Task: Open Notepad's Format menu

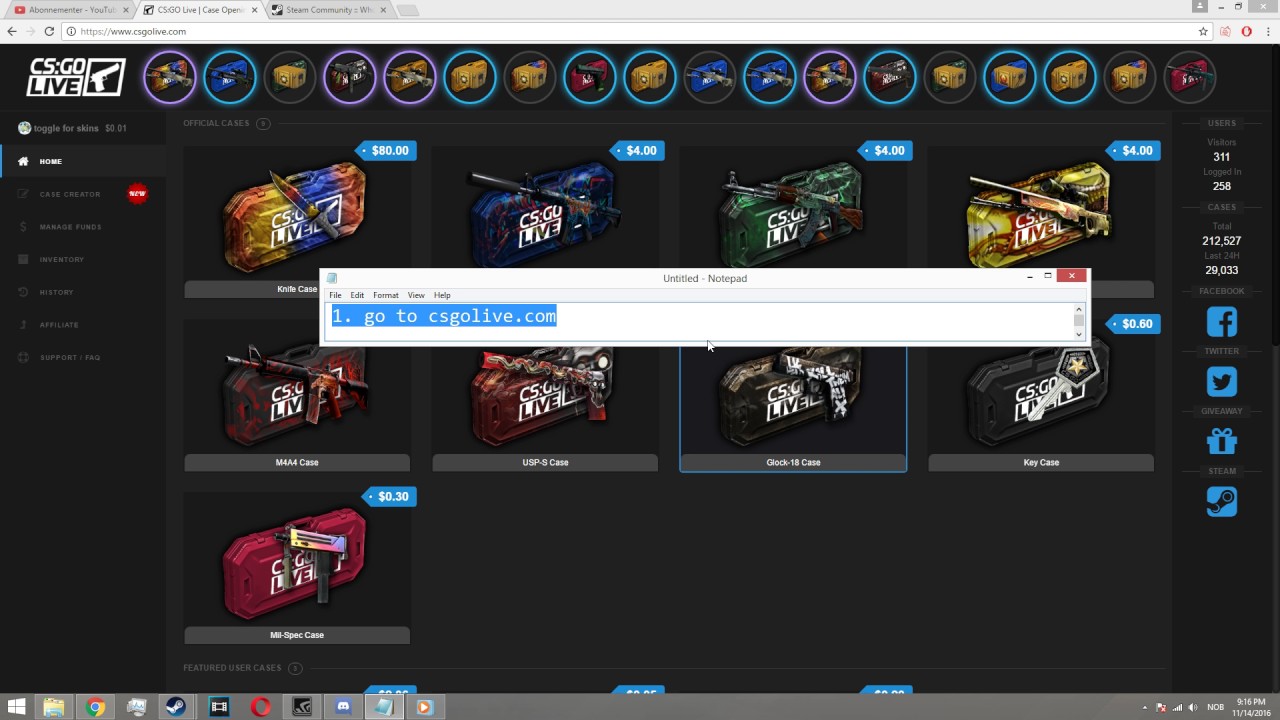Action: click(x=385, y=295)
